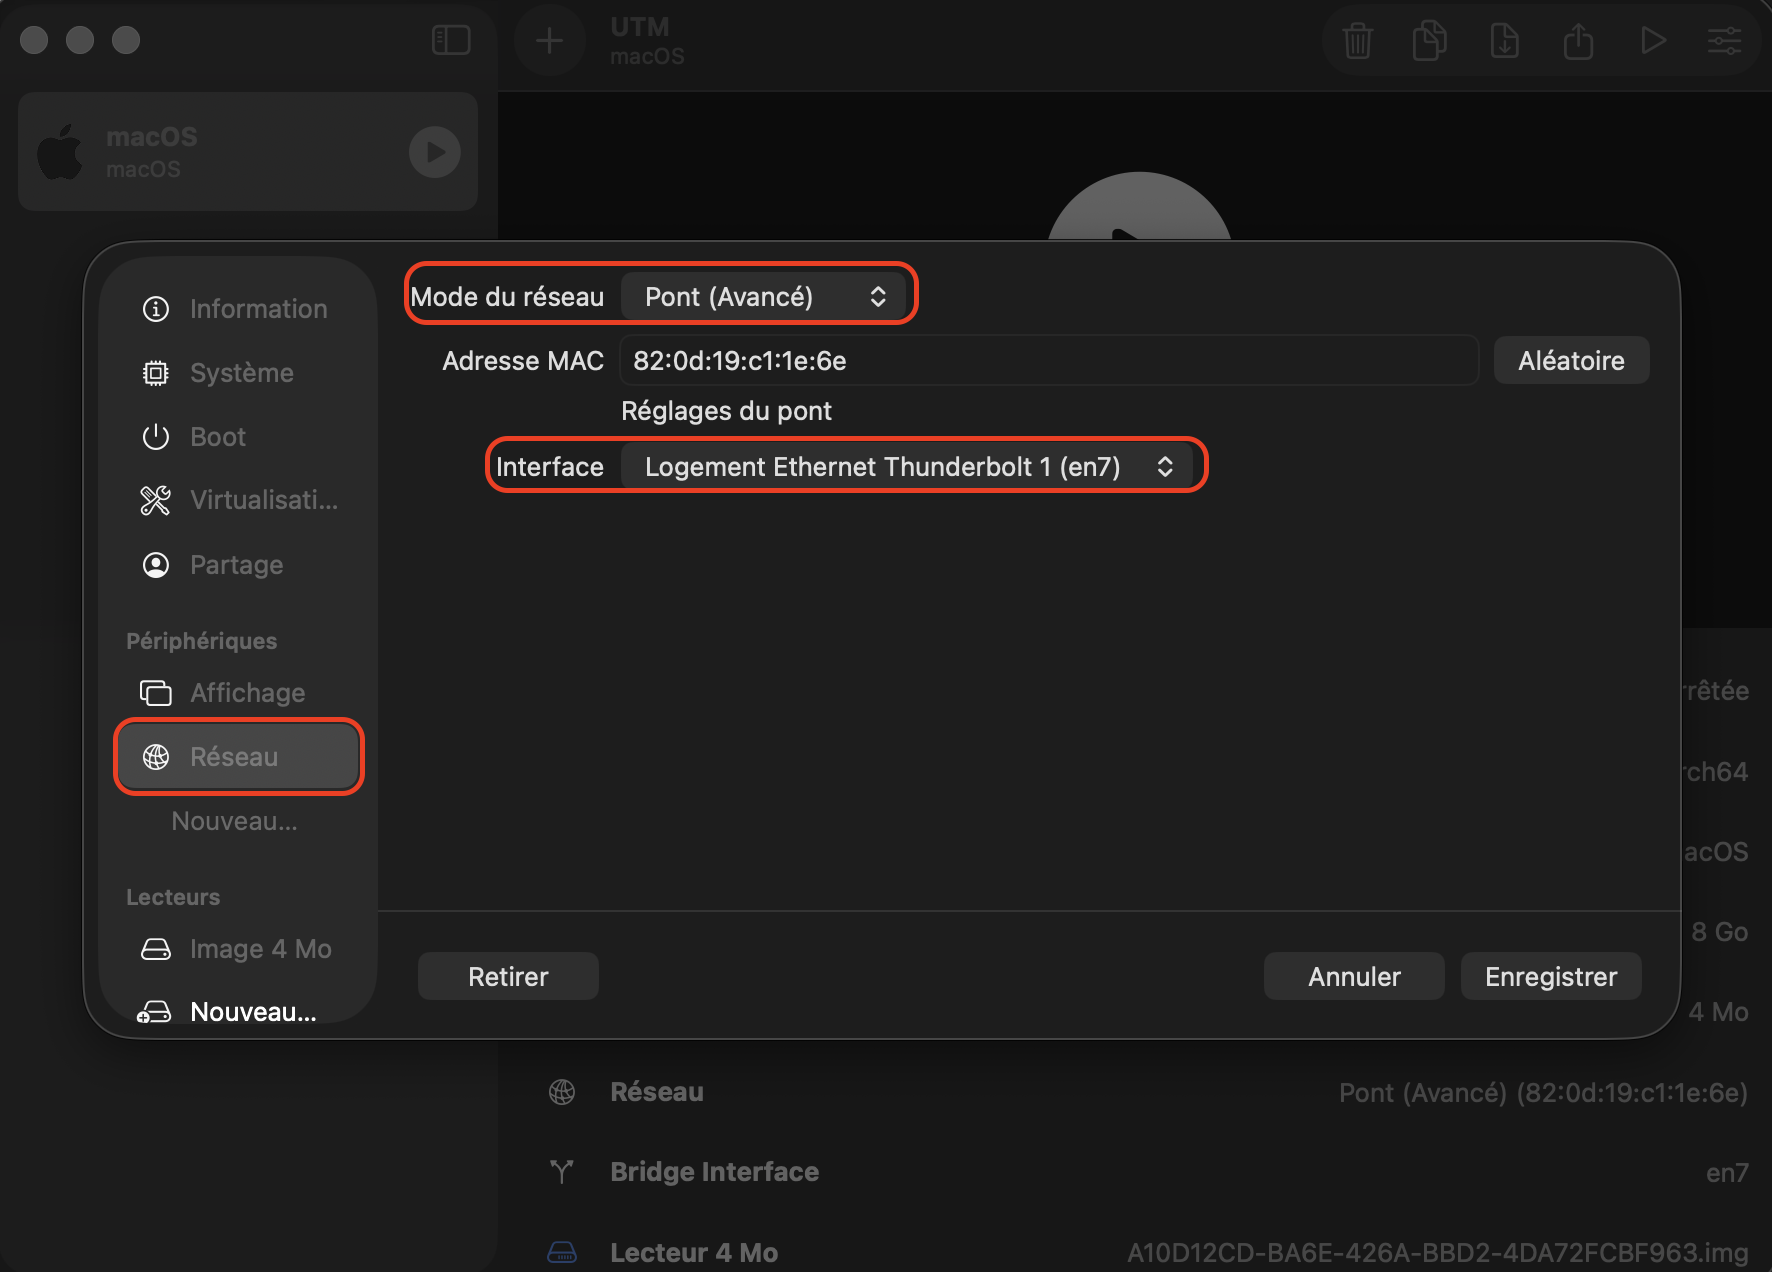Click the Lecteur 4 Mo drive icon
This screenshot has height=1272, width=1772.
click(562, 1252)
